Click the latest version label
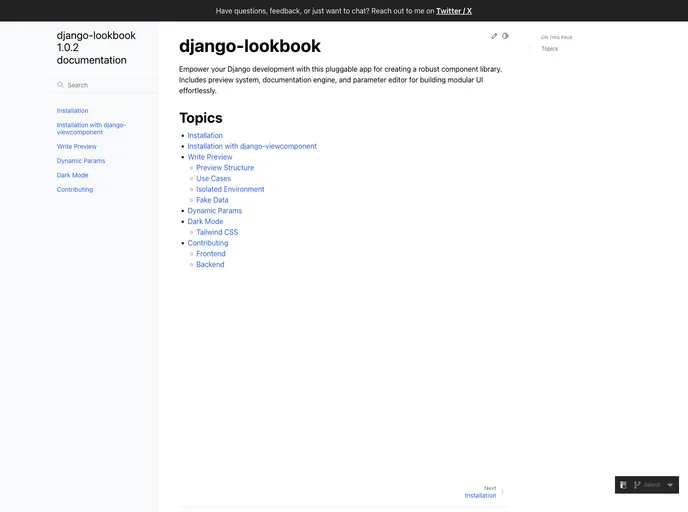The image size is (688, 512). 652,485
